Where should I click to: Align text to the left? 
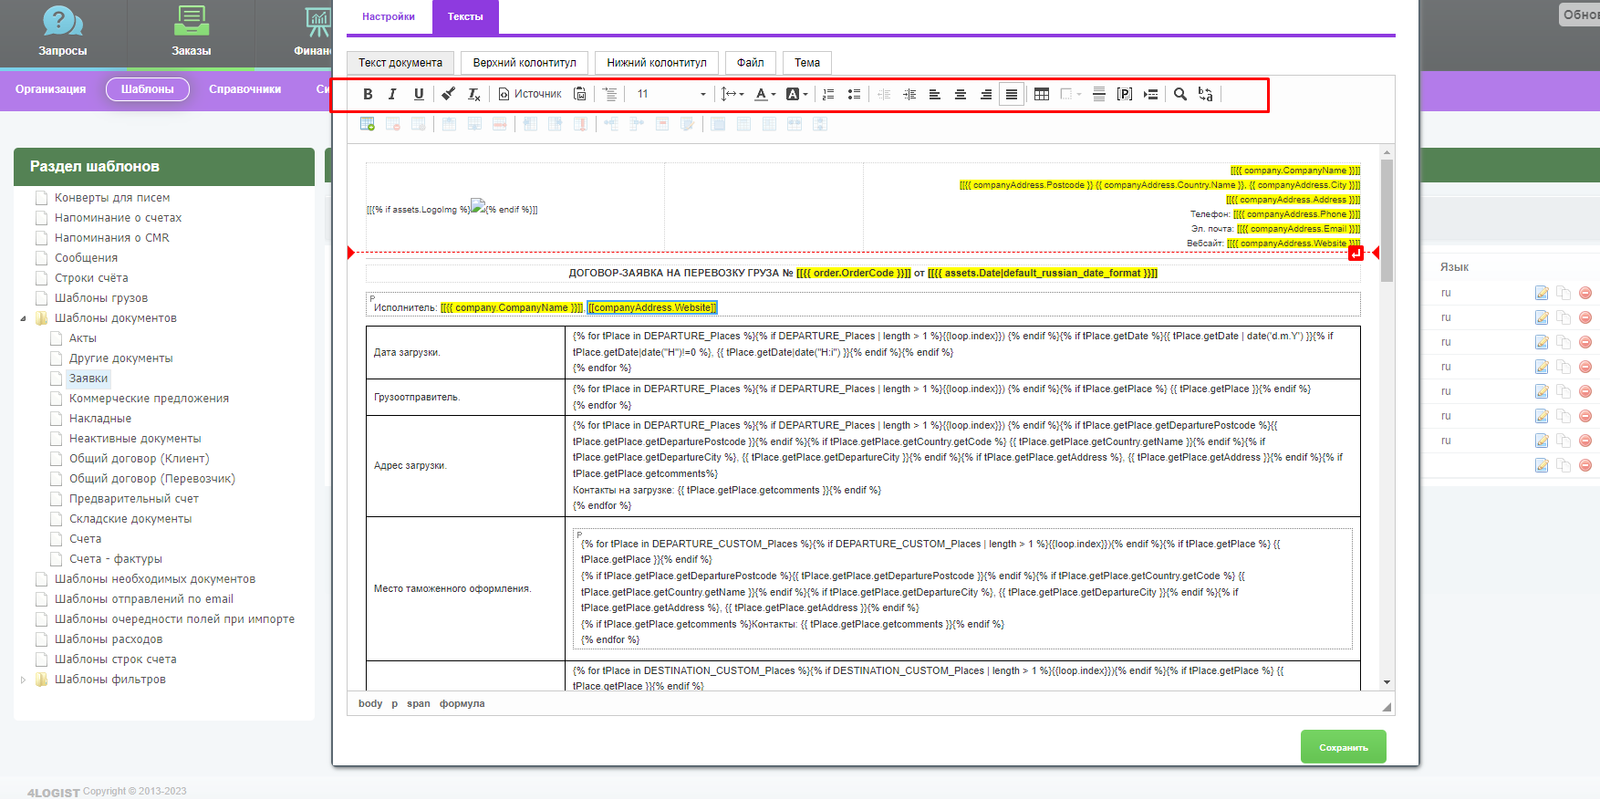tap(935, 94)
